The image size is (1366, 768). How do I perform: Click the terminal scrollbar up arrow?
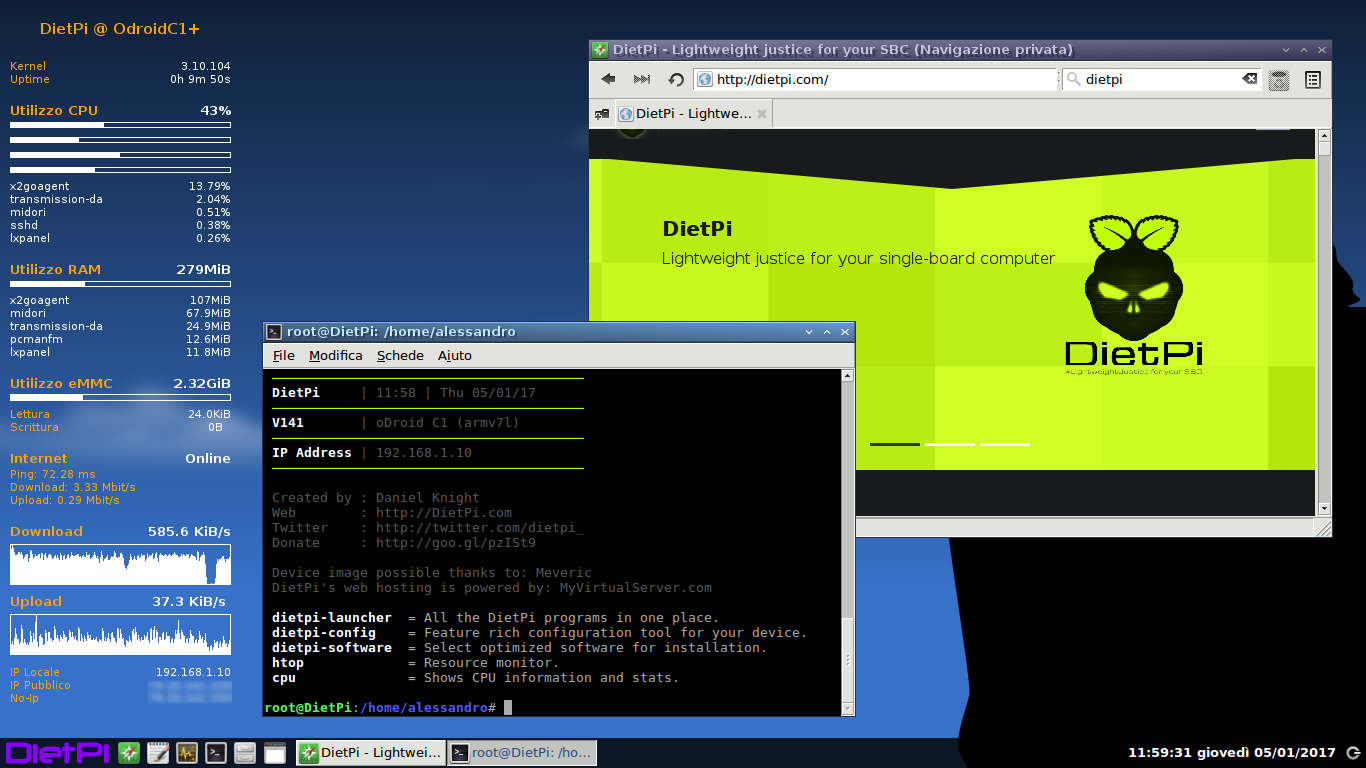click(848, 376)
